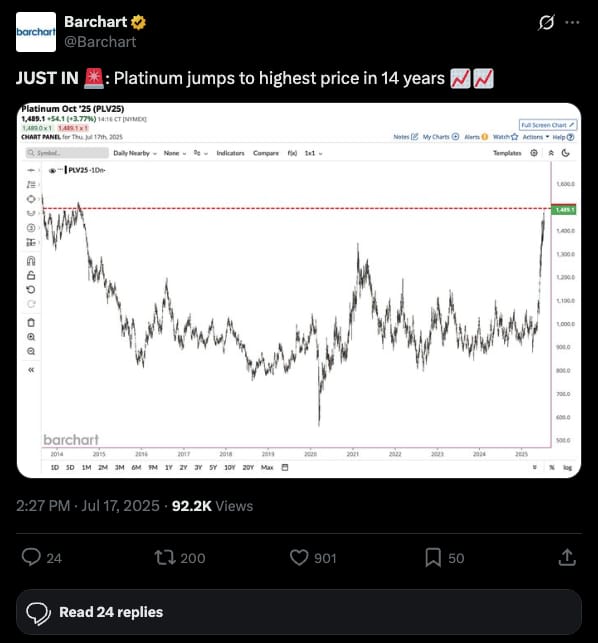This screenshot has height=643, width=598.
Task: Open the tweet's three-dot more options menu
Action: [x=572, y=22]
